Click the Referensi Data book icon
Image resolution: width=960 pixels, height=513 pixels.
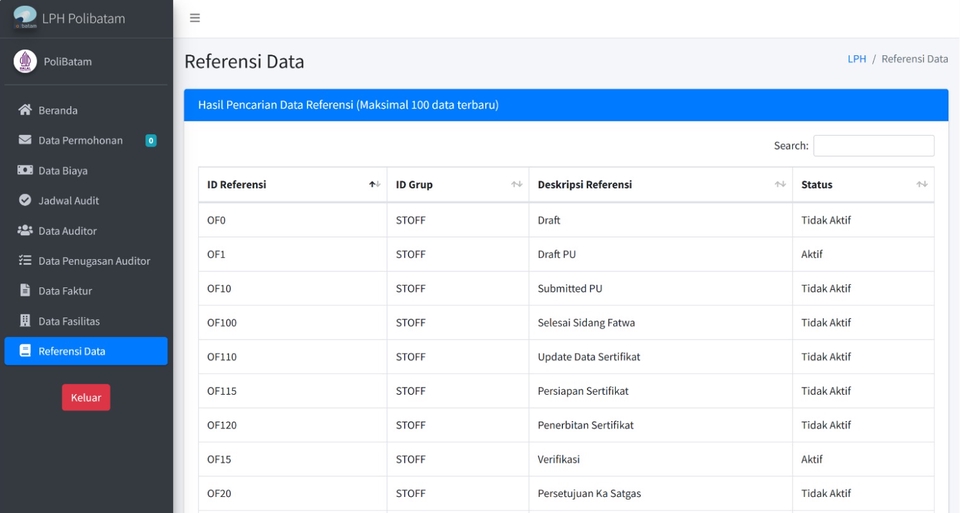25,351
